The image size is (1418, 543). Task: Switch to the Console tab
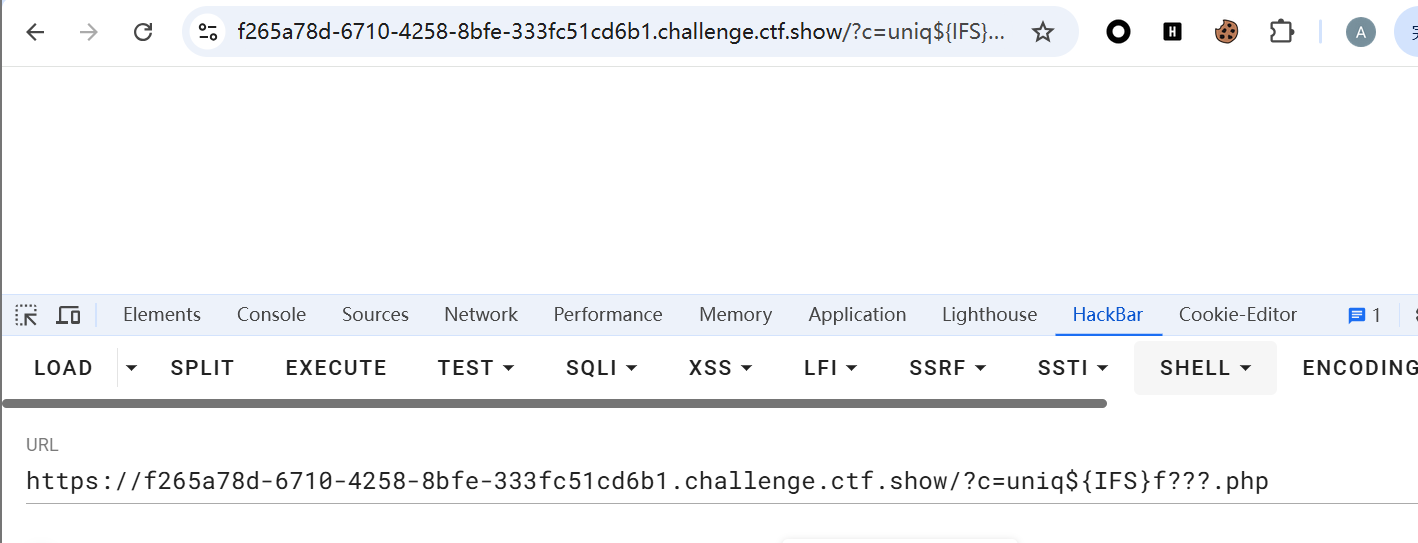pyautogui.click(x=271, y=315)
